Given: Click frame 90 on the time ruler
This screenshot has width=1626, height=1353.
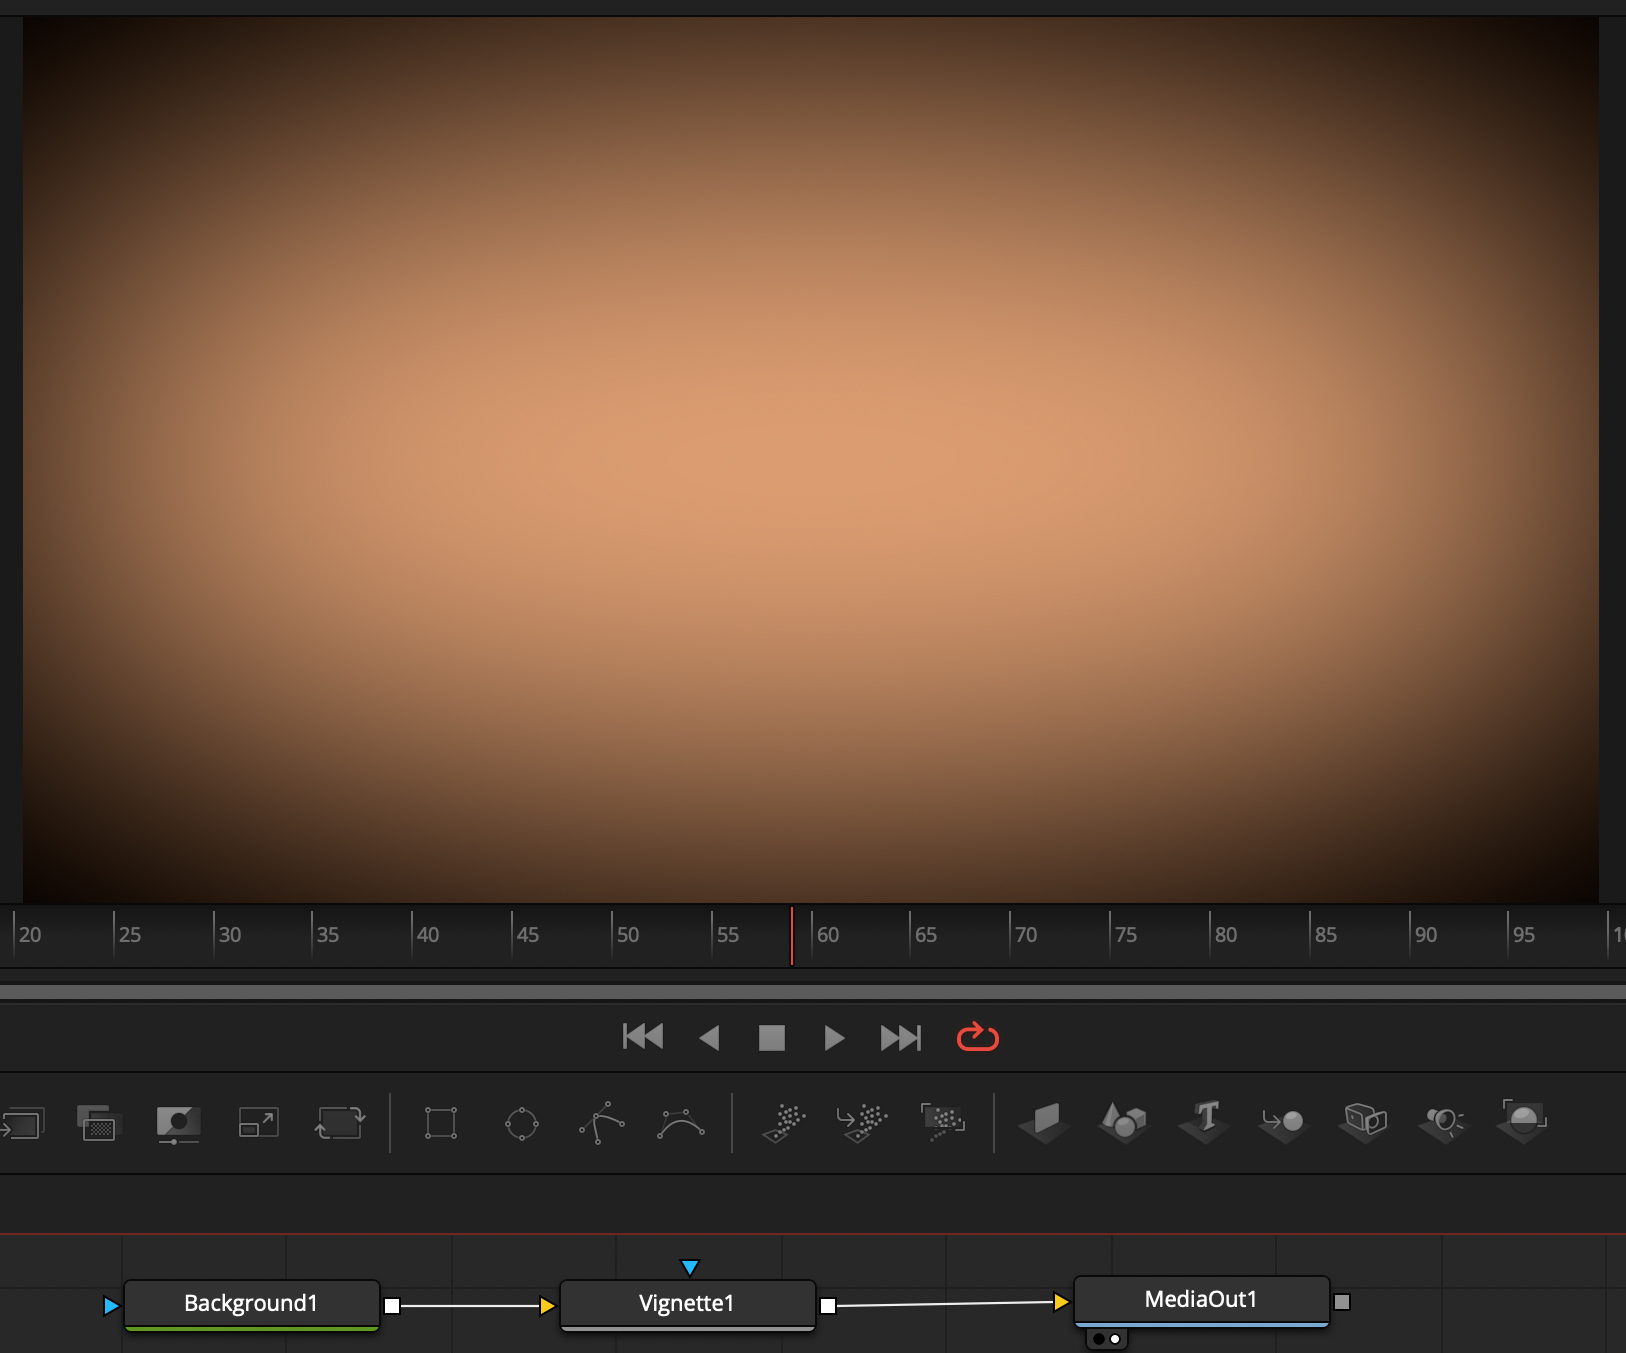Looking at the screenshot, I should point(1425,935).
